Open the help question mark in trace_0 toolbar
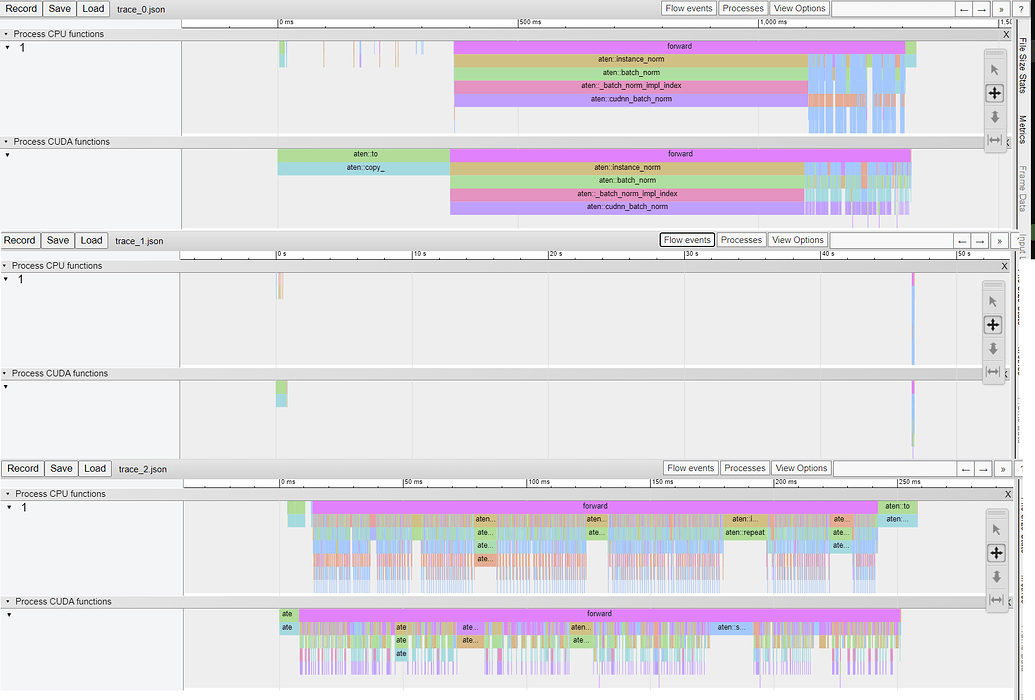Screen dimensions: 1035x700 tap(1020, 9)
